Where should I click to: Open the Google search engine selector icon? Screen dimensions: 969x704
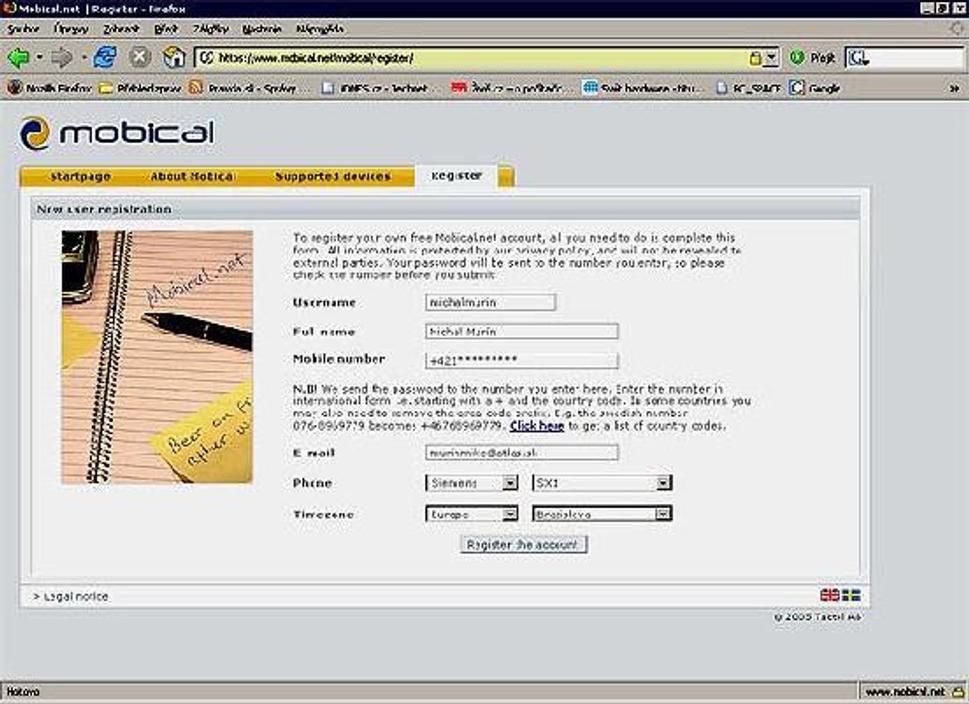tap(858, 58)
